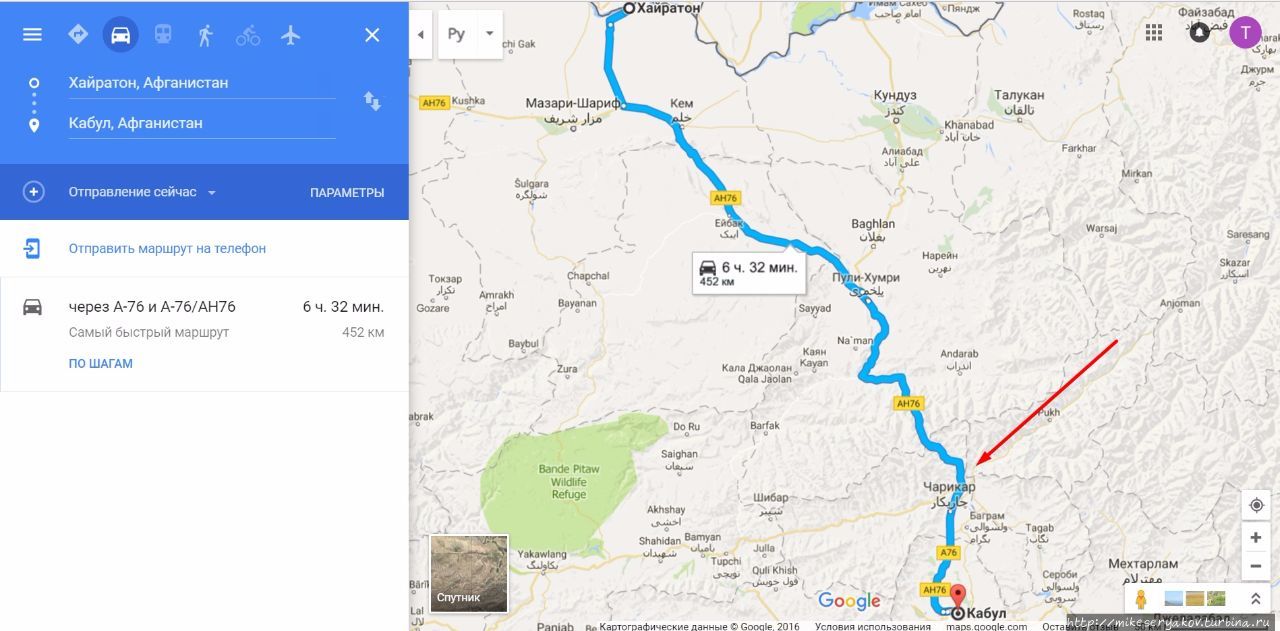Select the driving car travel mode

click(x=120, y=35)
